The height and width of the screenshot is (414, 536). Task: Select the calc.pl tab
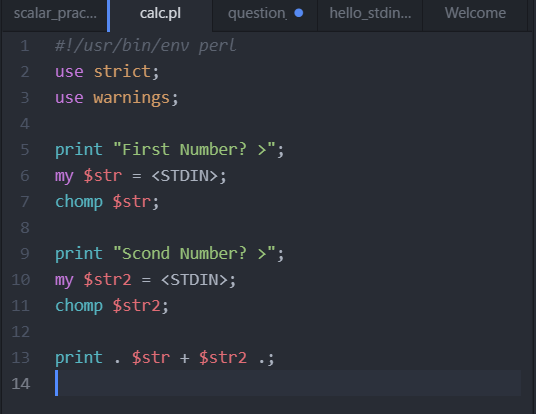160,14
